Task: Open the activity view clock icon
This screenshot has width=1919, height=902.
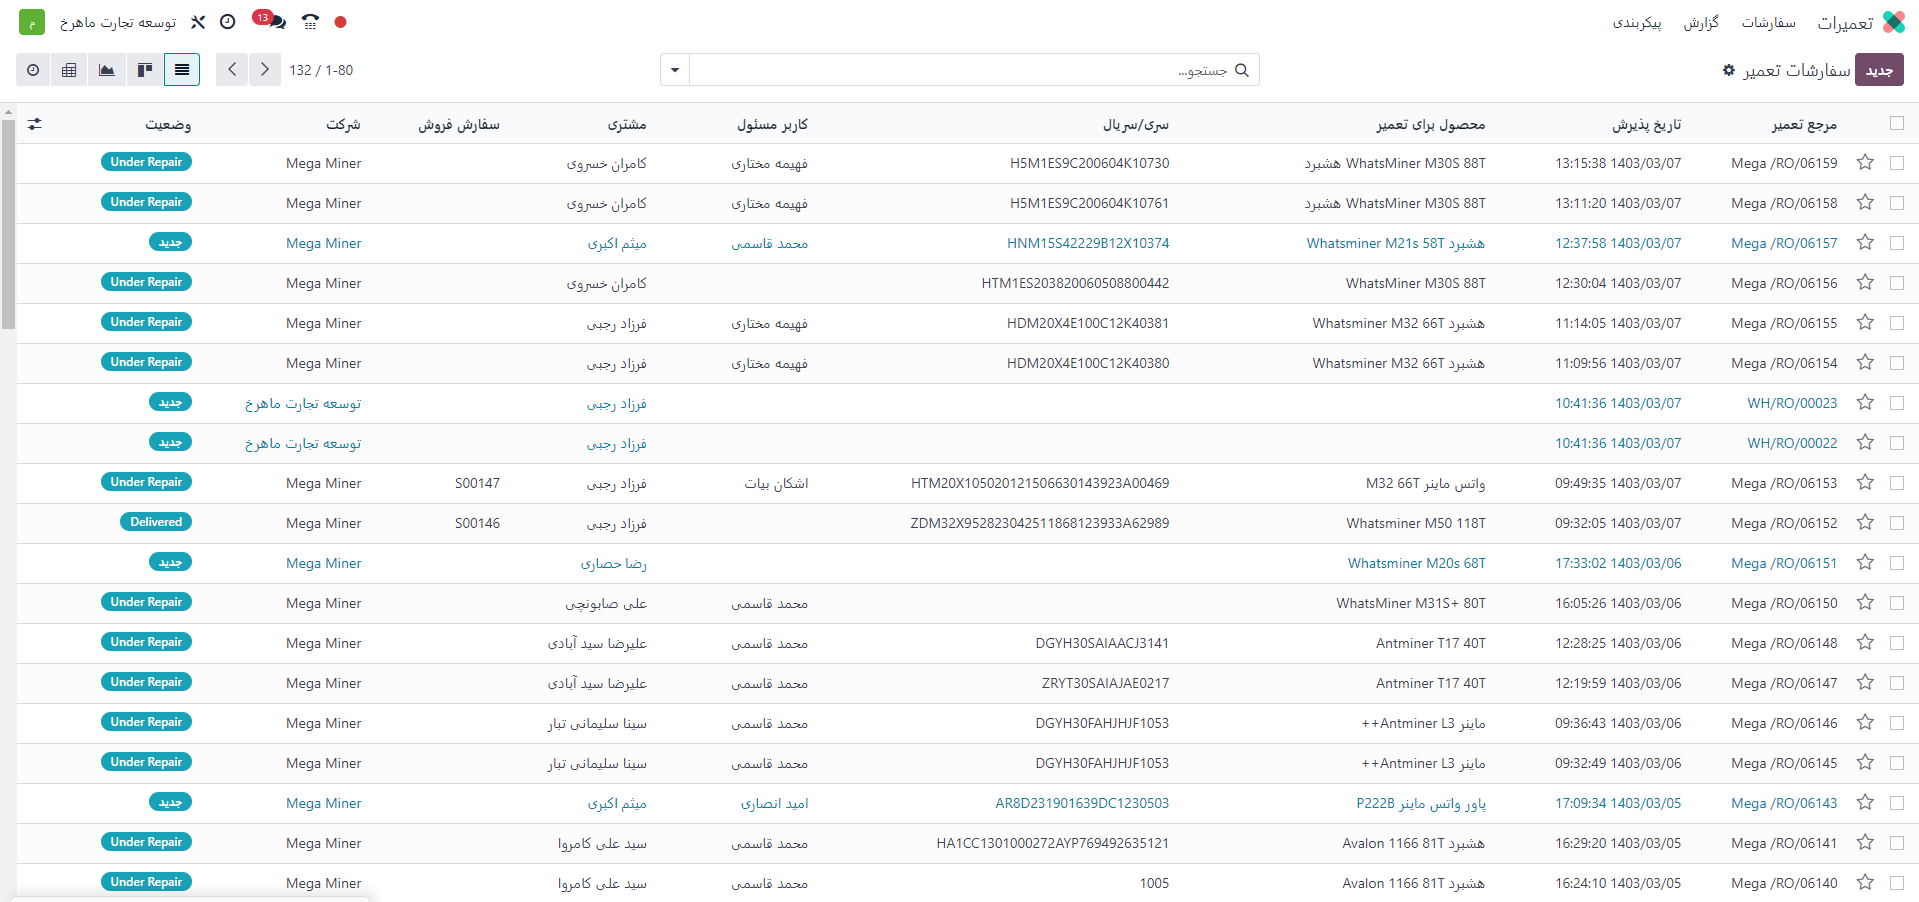Action: click(x=33, y=70)
